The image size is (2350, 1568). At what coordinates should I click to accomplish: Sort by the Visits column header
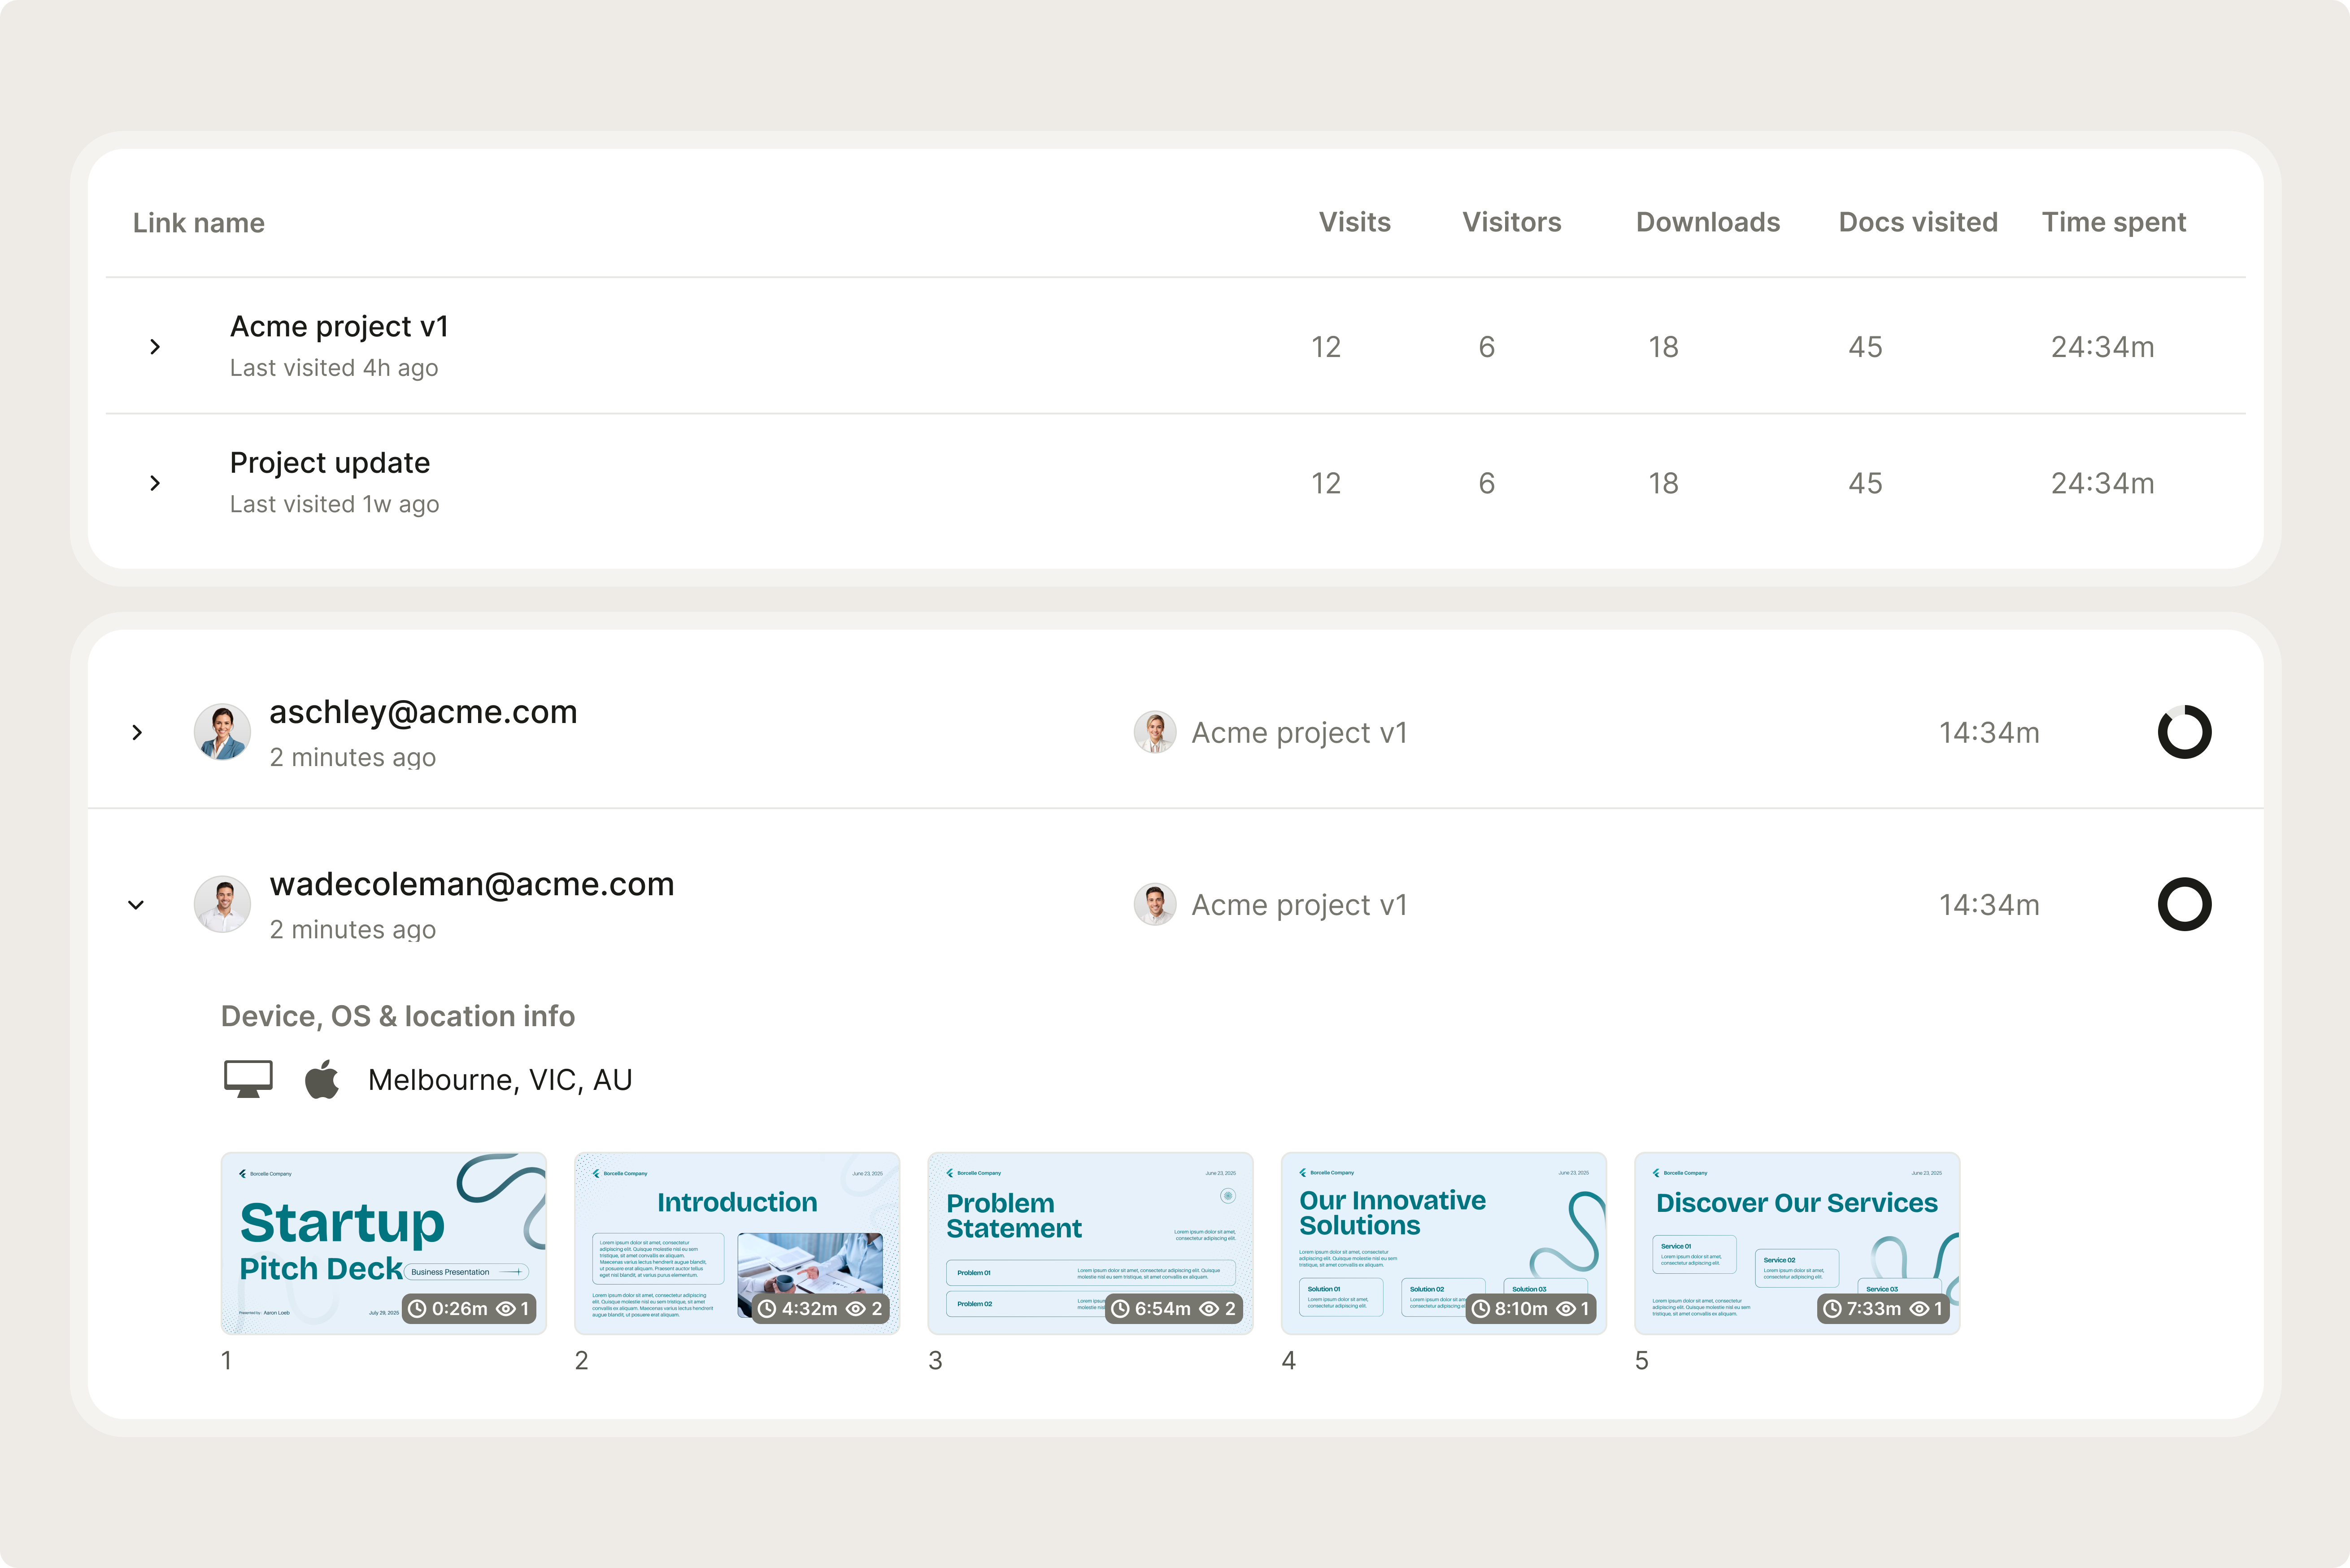1354,222
